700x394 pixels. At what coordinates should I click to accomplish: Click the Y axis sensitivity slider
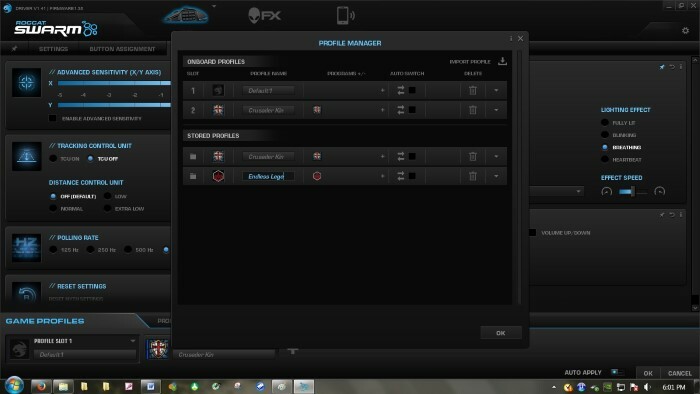coord(114,105)
